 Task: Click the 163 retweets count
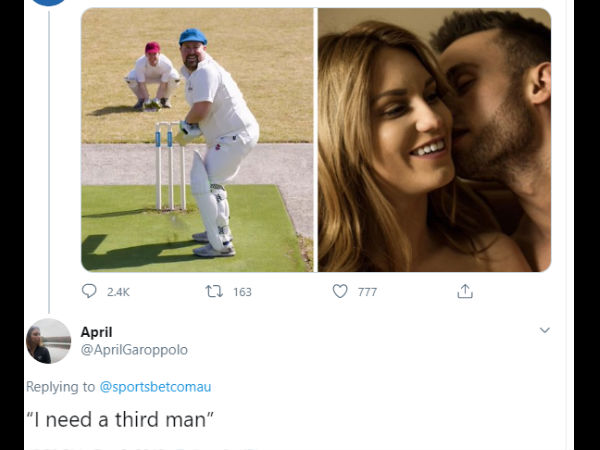point(242,292)
